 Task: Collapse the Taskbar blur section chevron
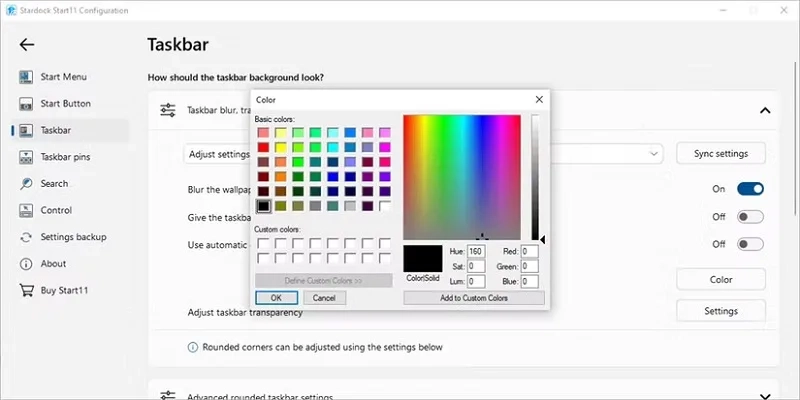(765, 111)
